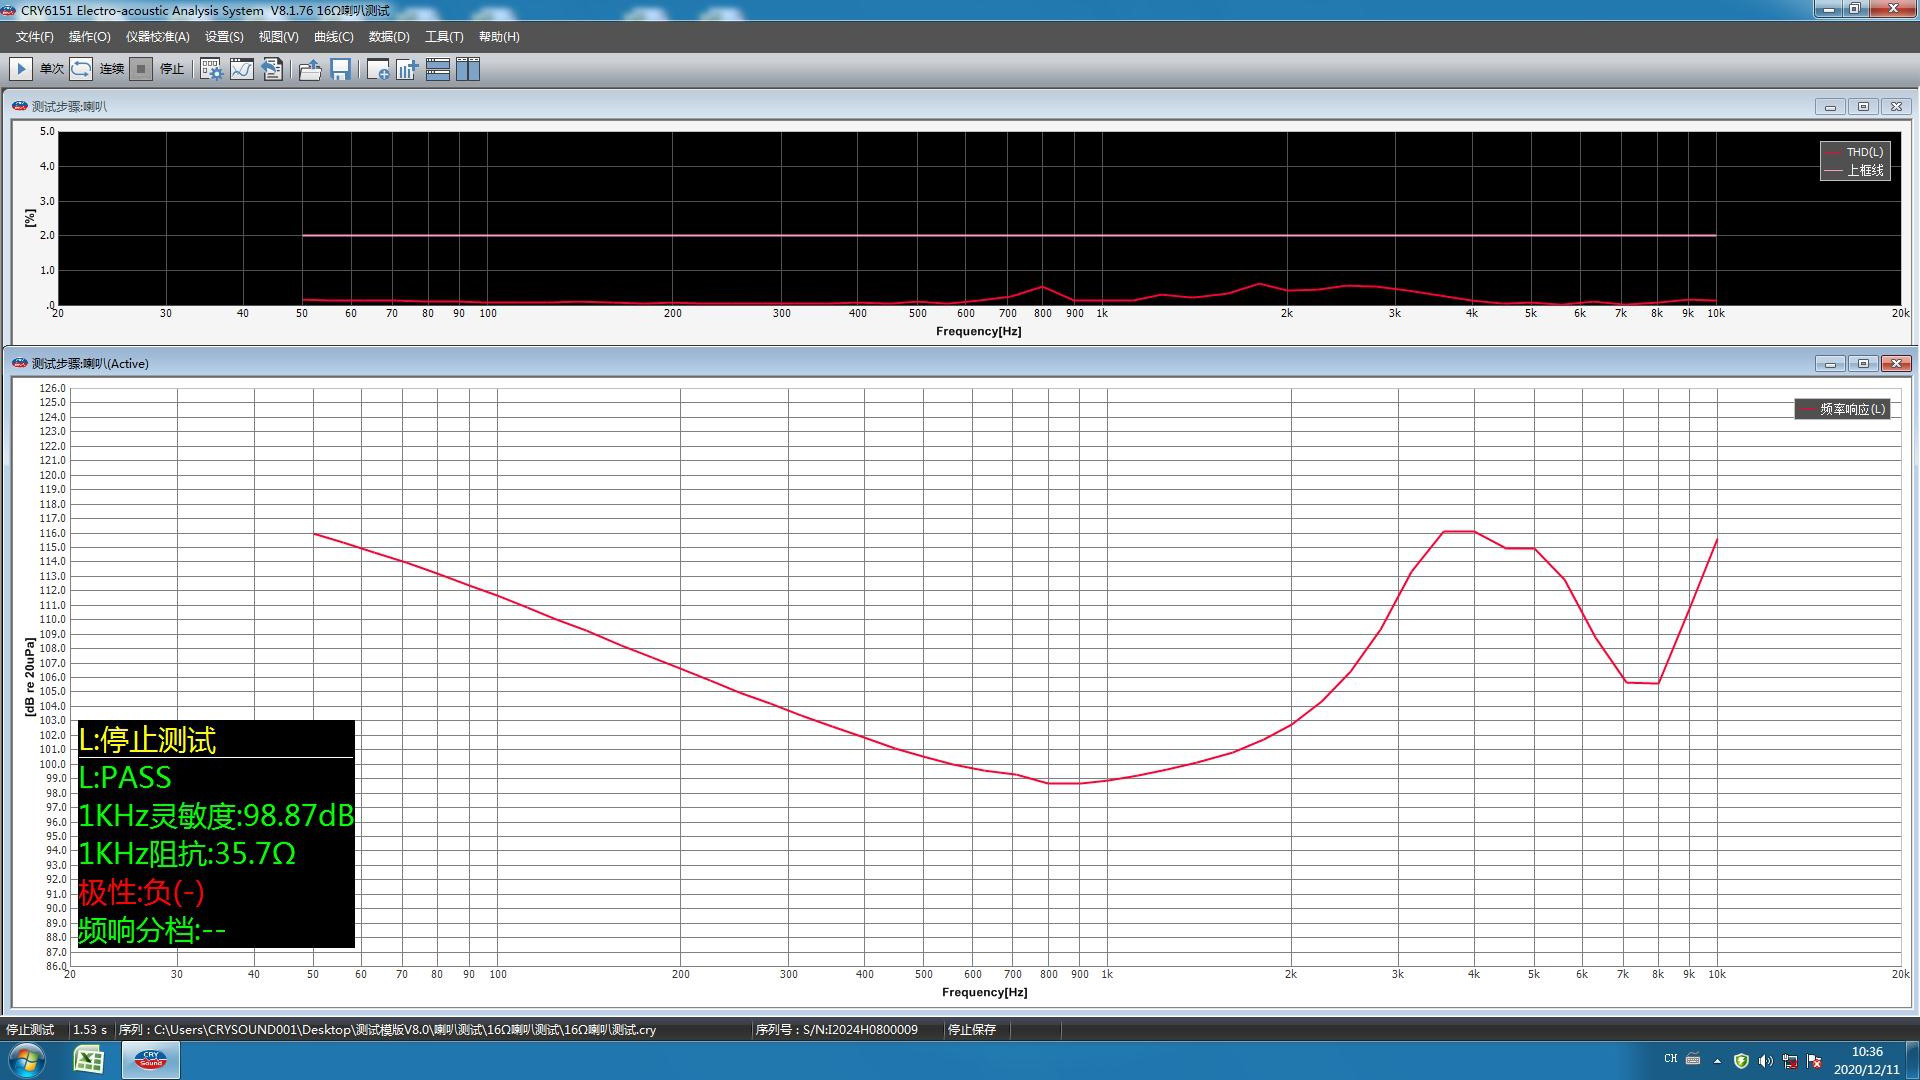
Task: Select the 上框线 legend entry
Action: (1855, 171)
